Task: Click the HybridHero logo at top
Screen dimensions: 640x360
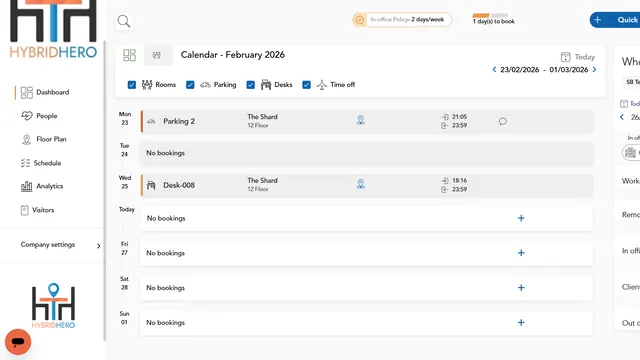Action: click(53, 29)
